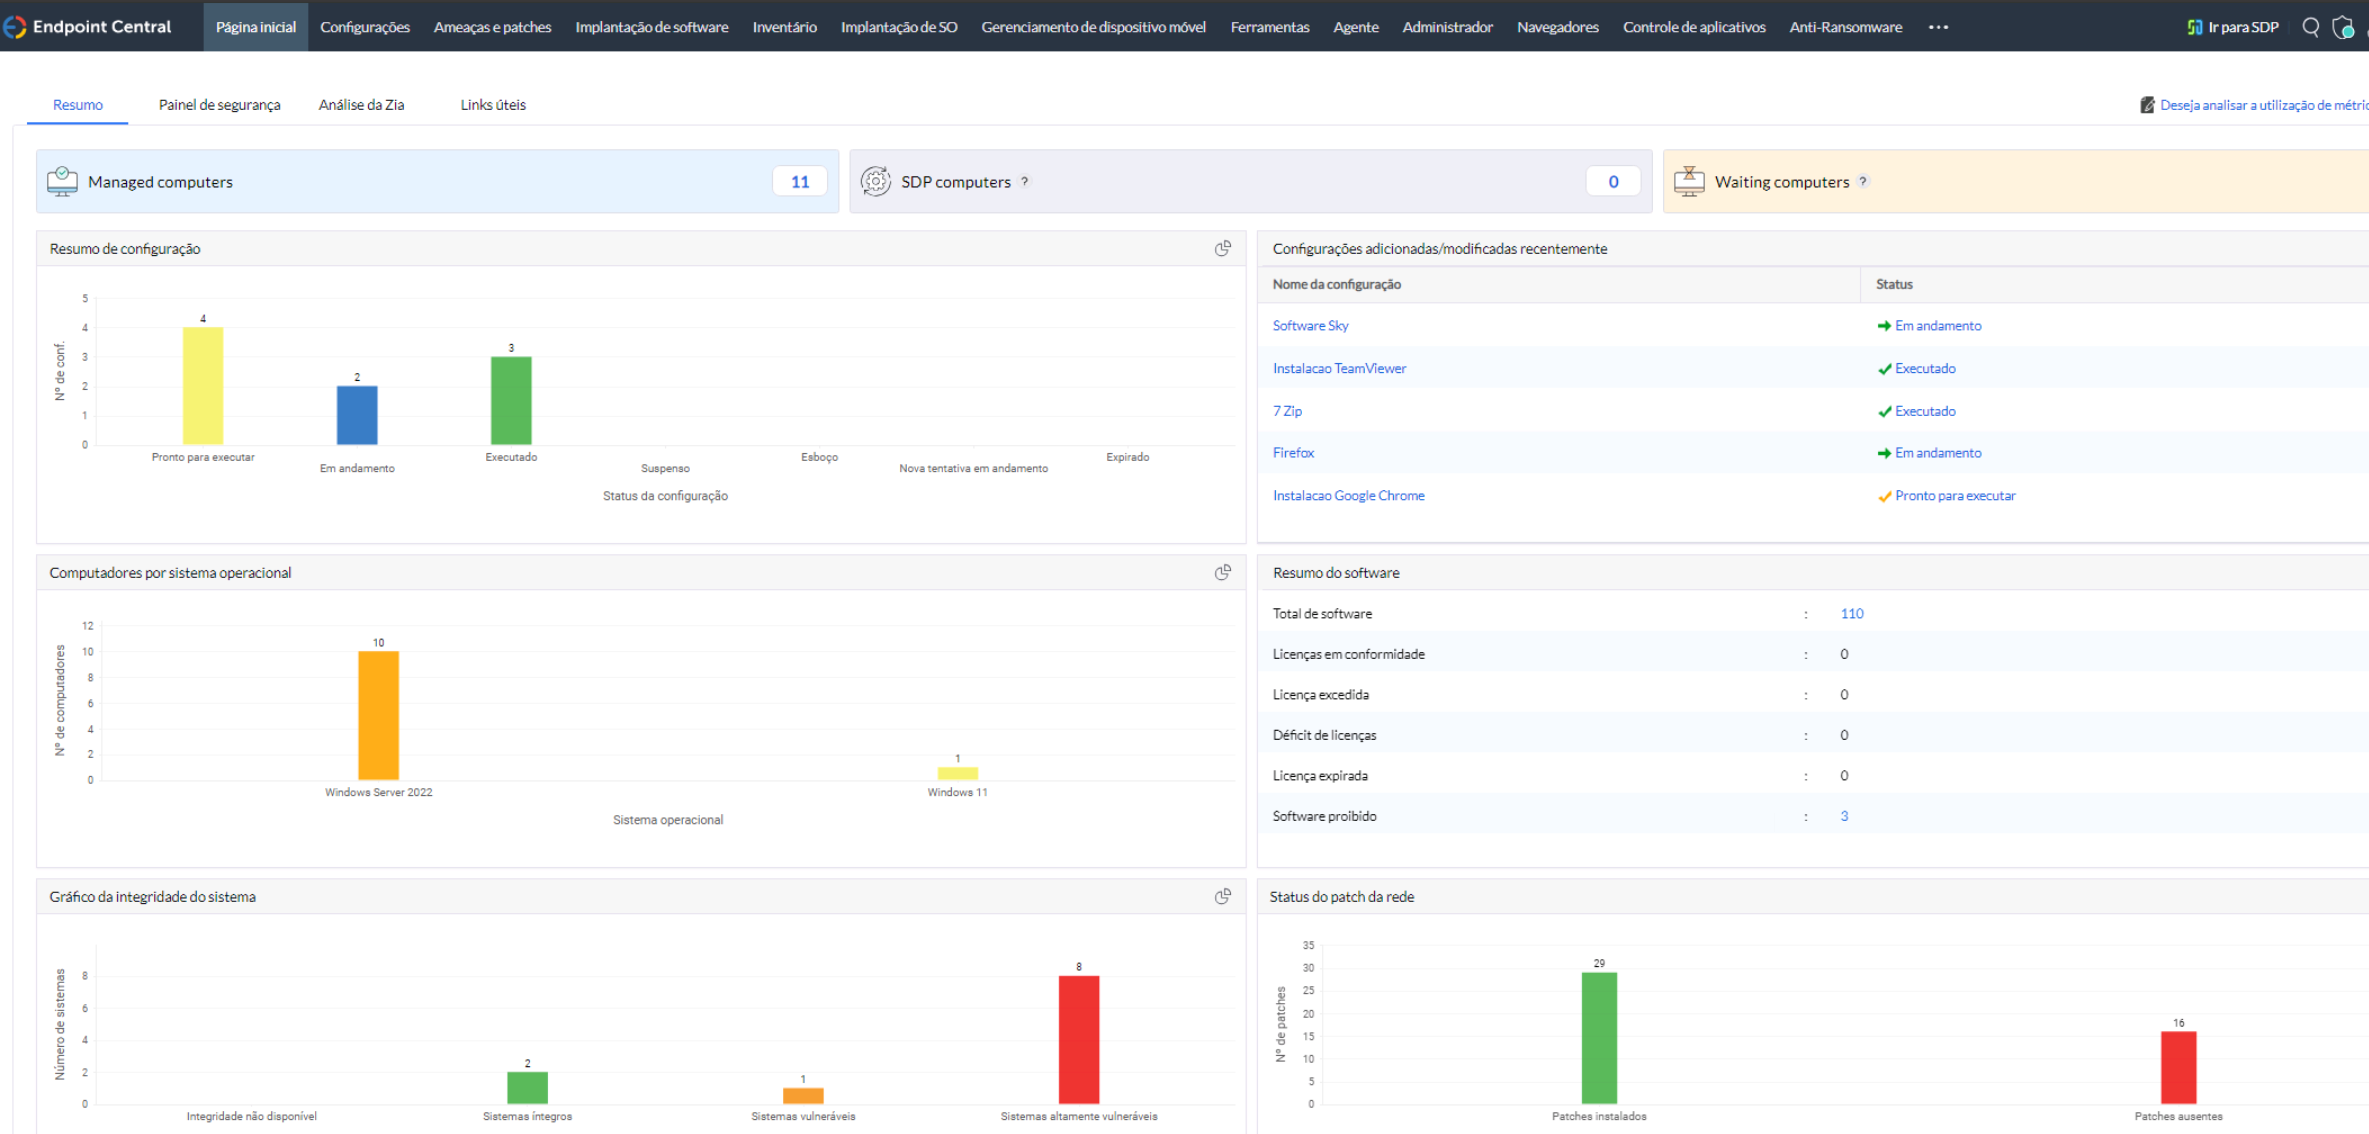The width and height of the screenshot is (2369, 1134).
Task: Click the help icon beside SDP computers
Action: (1025, 182)
